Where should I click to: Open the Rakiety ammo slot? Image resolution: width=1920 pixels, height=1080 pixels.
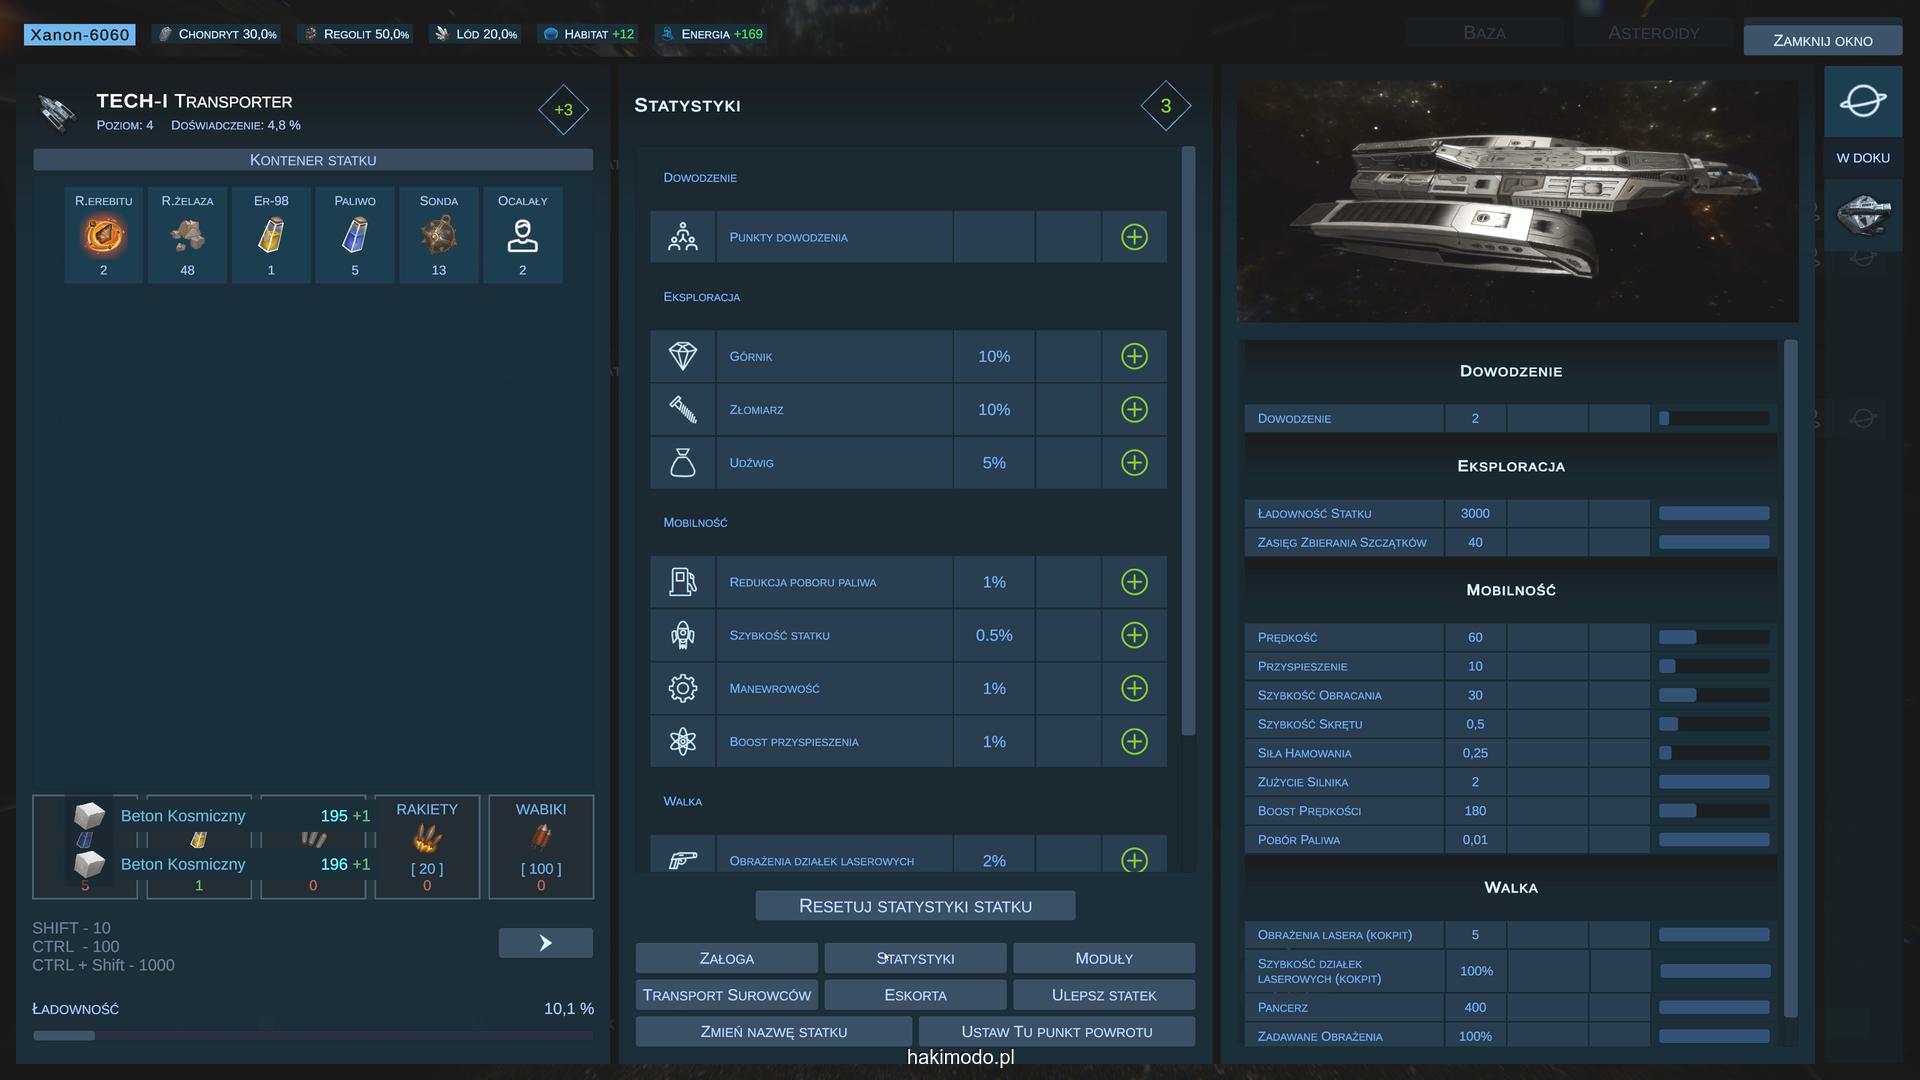click(427, 846)
